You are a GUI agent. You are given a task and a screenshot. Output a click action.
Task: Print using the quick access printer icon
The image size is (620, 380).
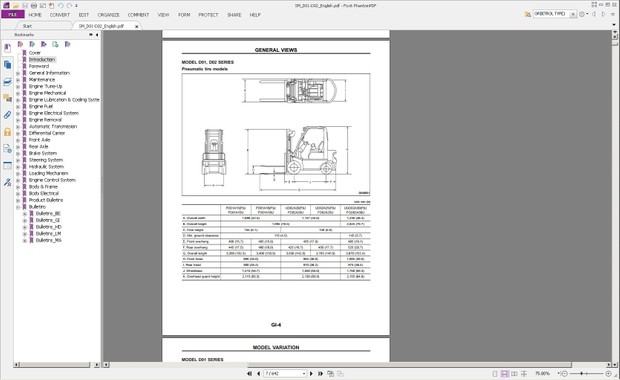tap(34, 6)
